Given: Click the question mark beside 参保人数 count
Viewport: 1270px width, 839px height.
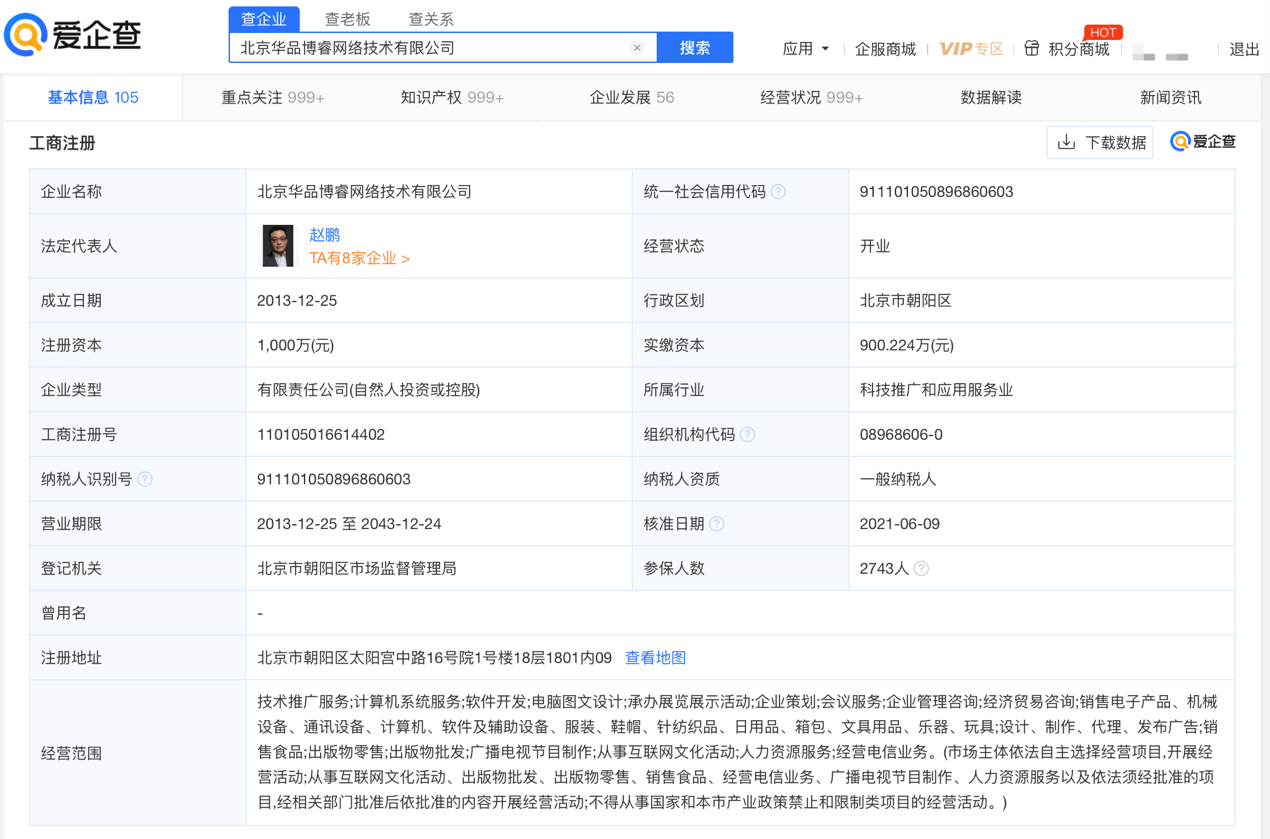Looking at the screenshot, I should coord(920,568).
